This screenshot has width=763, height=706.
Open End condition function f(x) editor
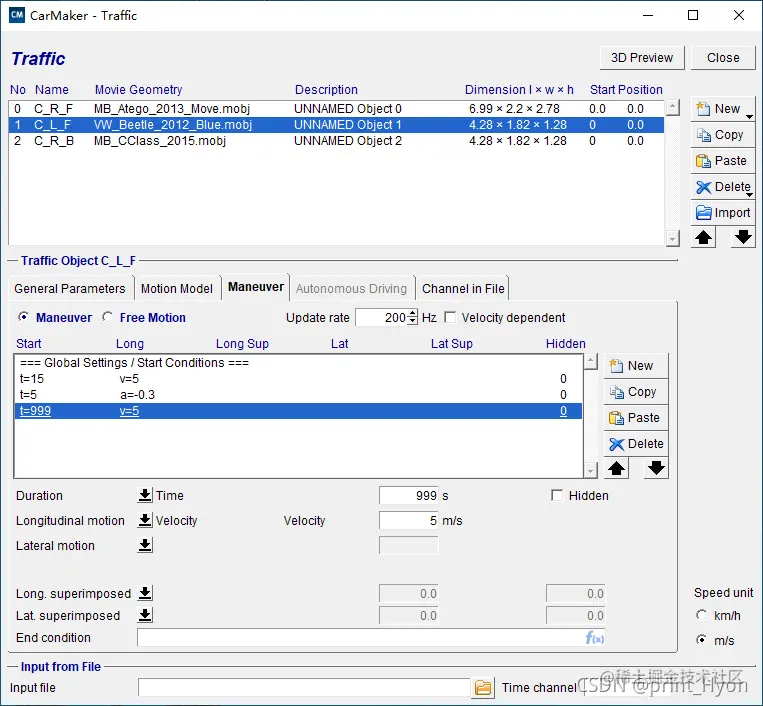click(595, 638)
